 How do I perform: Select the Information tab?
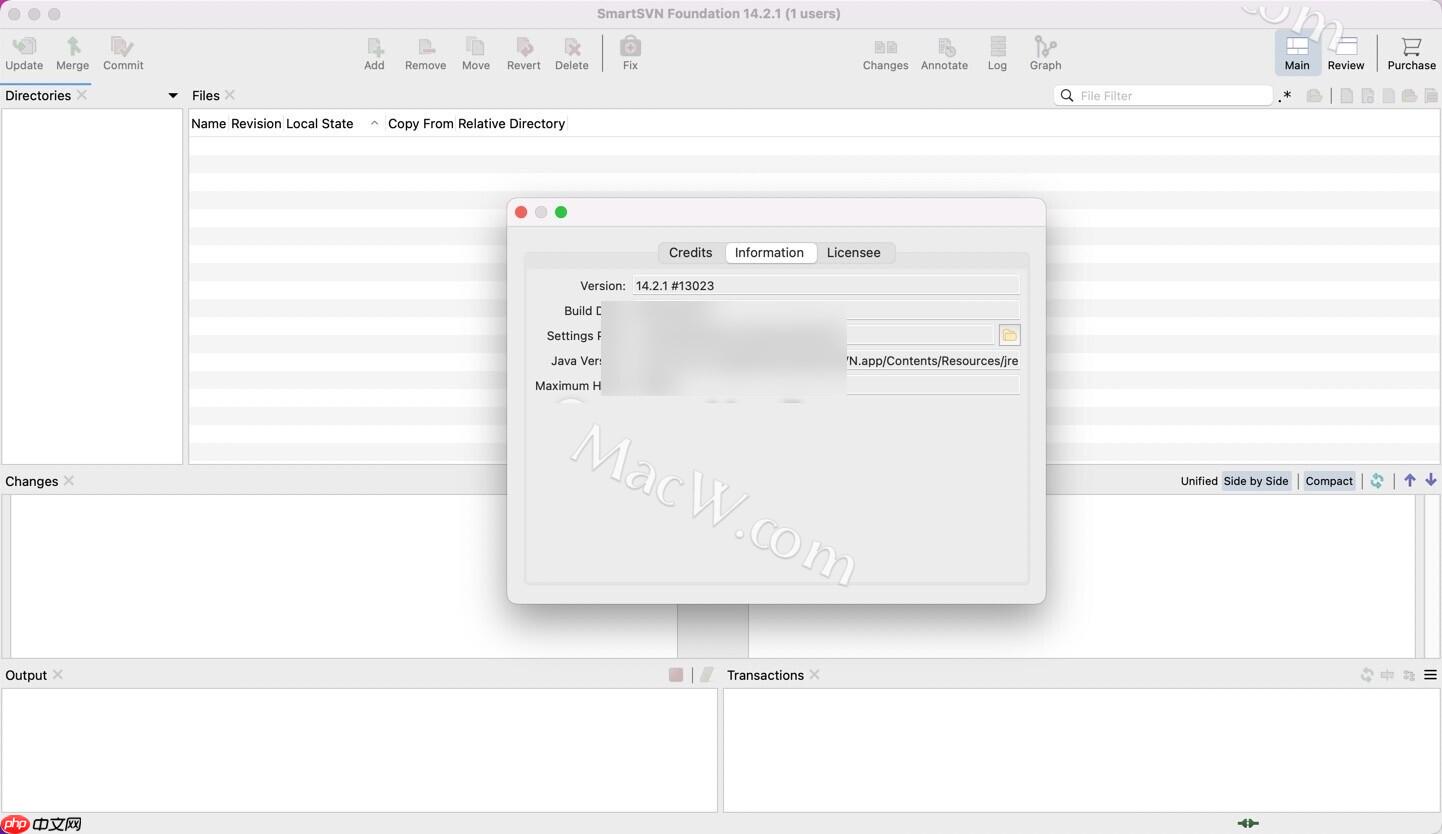[769, 252]
